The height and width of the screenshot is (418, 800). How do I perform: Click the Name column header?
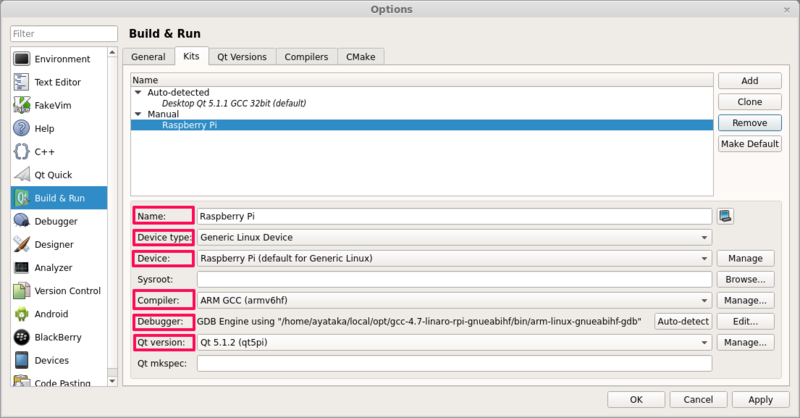(x=422, y=80)
